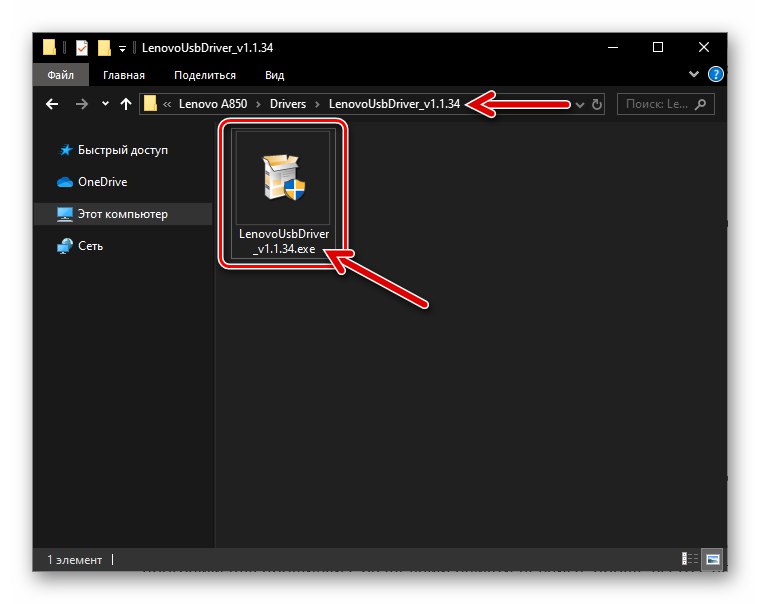Click the Быстрый доступ star icon
The width and height of the screenshot is (760, 604).
[x=65, y=150]
